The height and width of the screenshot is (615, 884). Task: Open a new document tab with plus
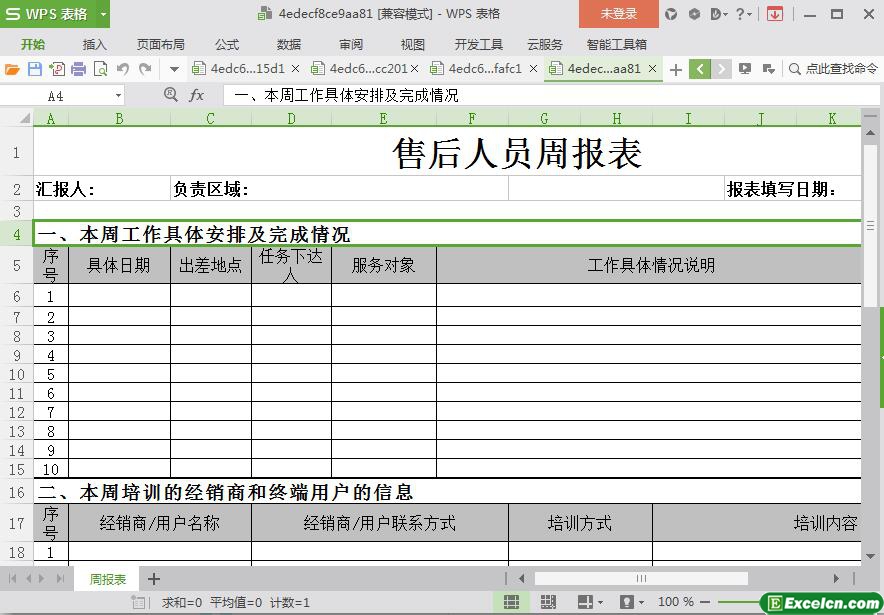(676, 69)
